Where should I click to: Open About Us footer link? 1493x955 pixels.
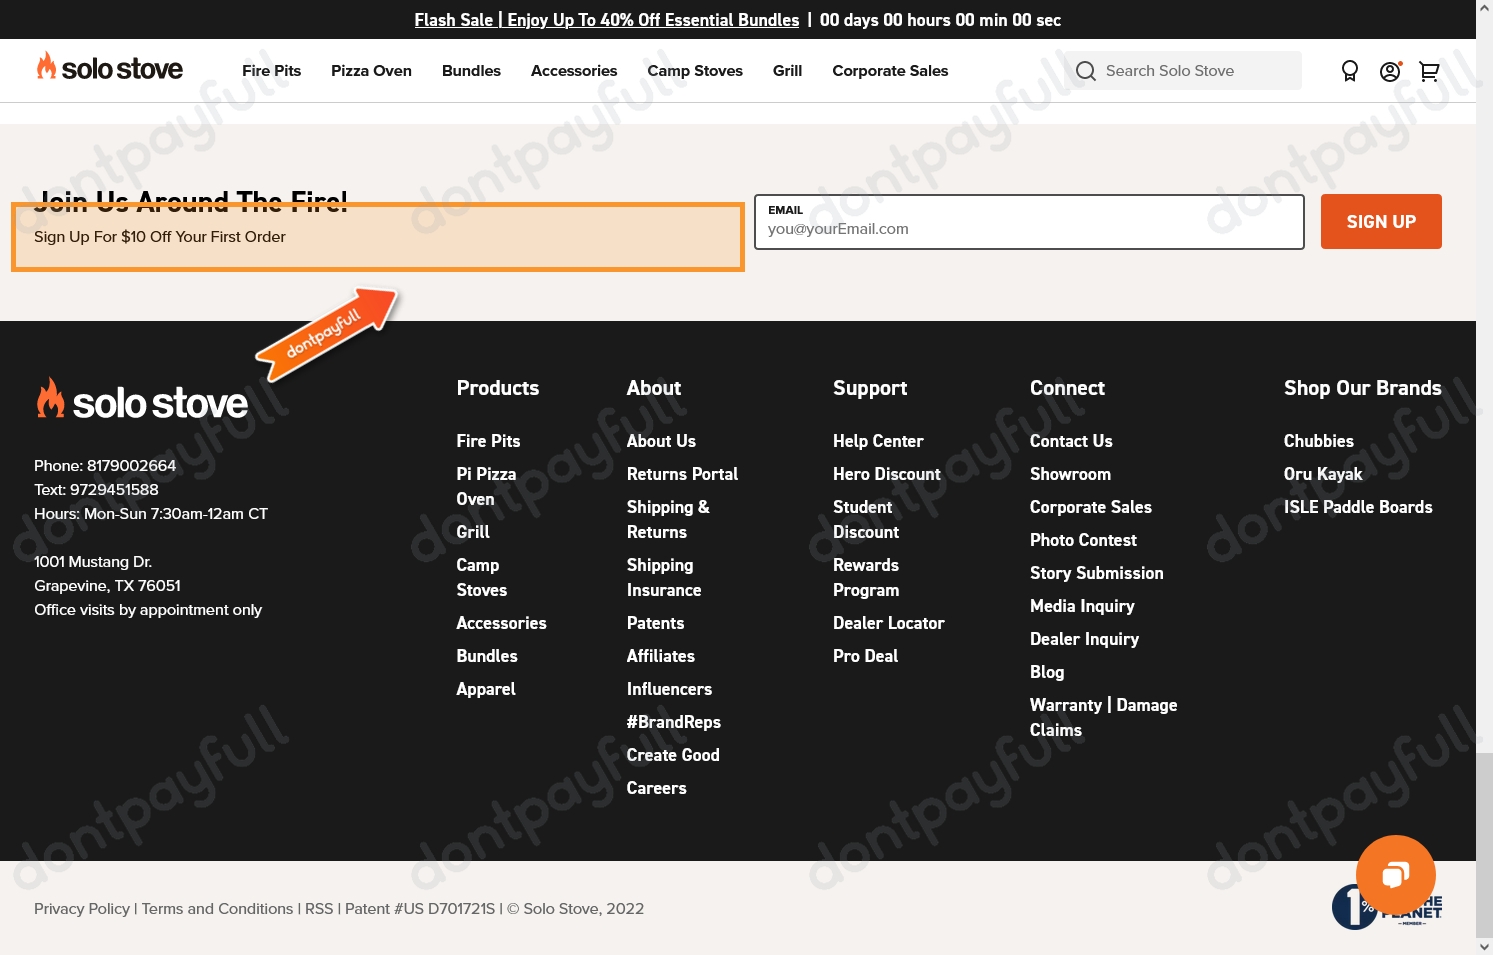[x=661, y=441]
